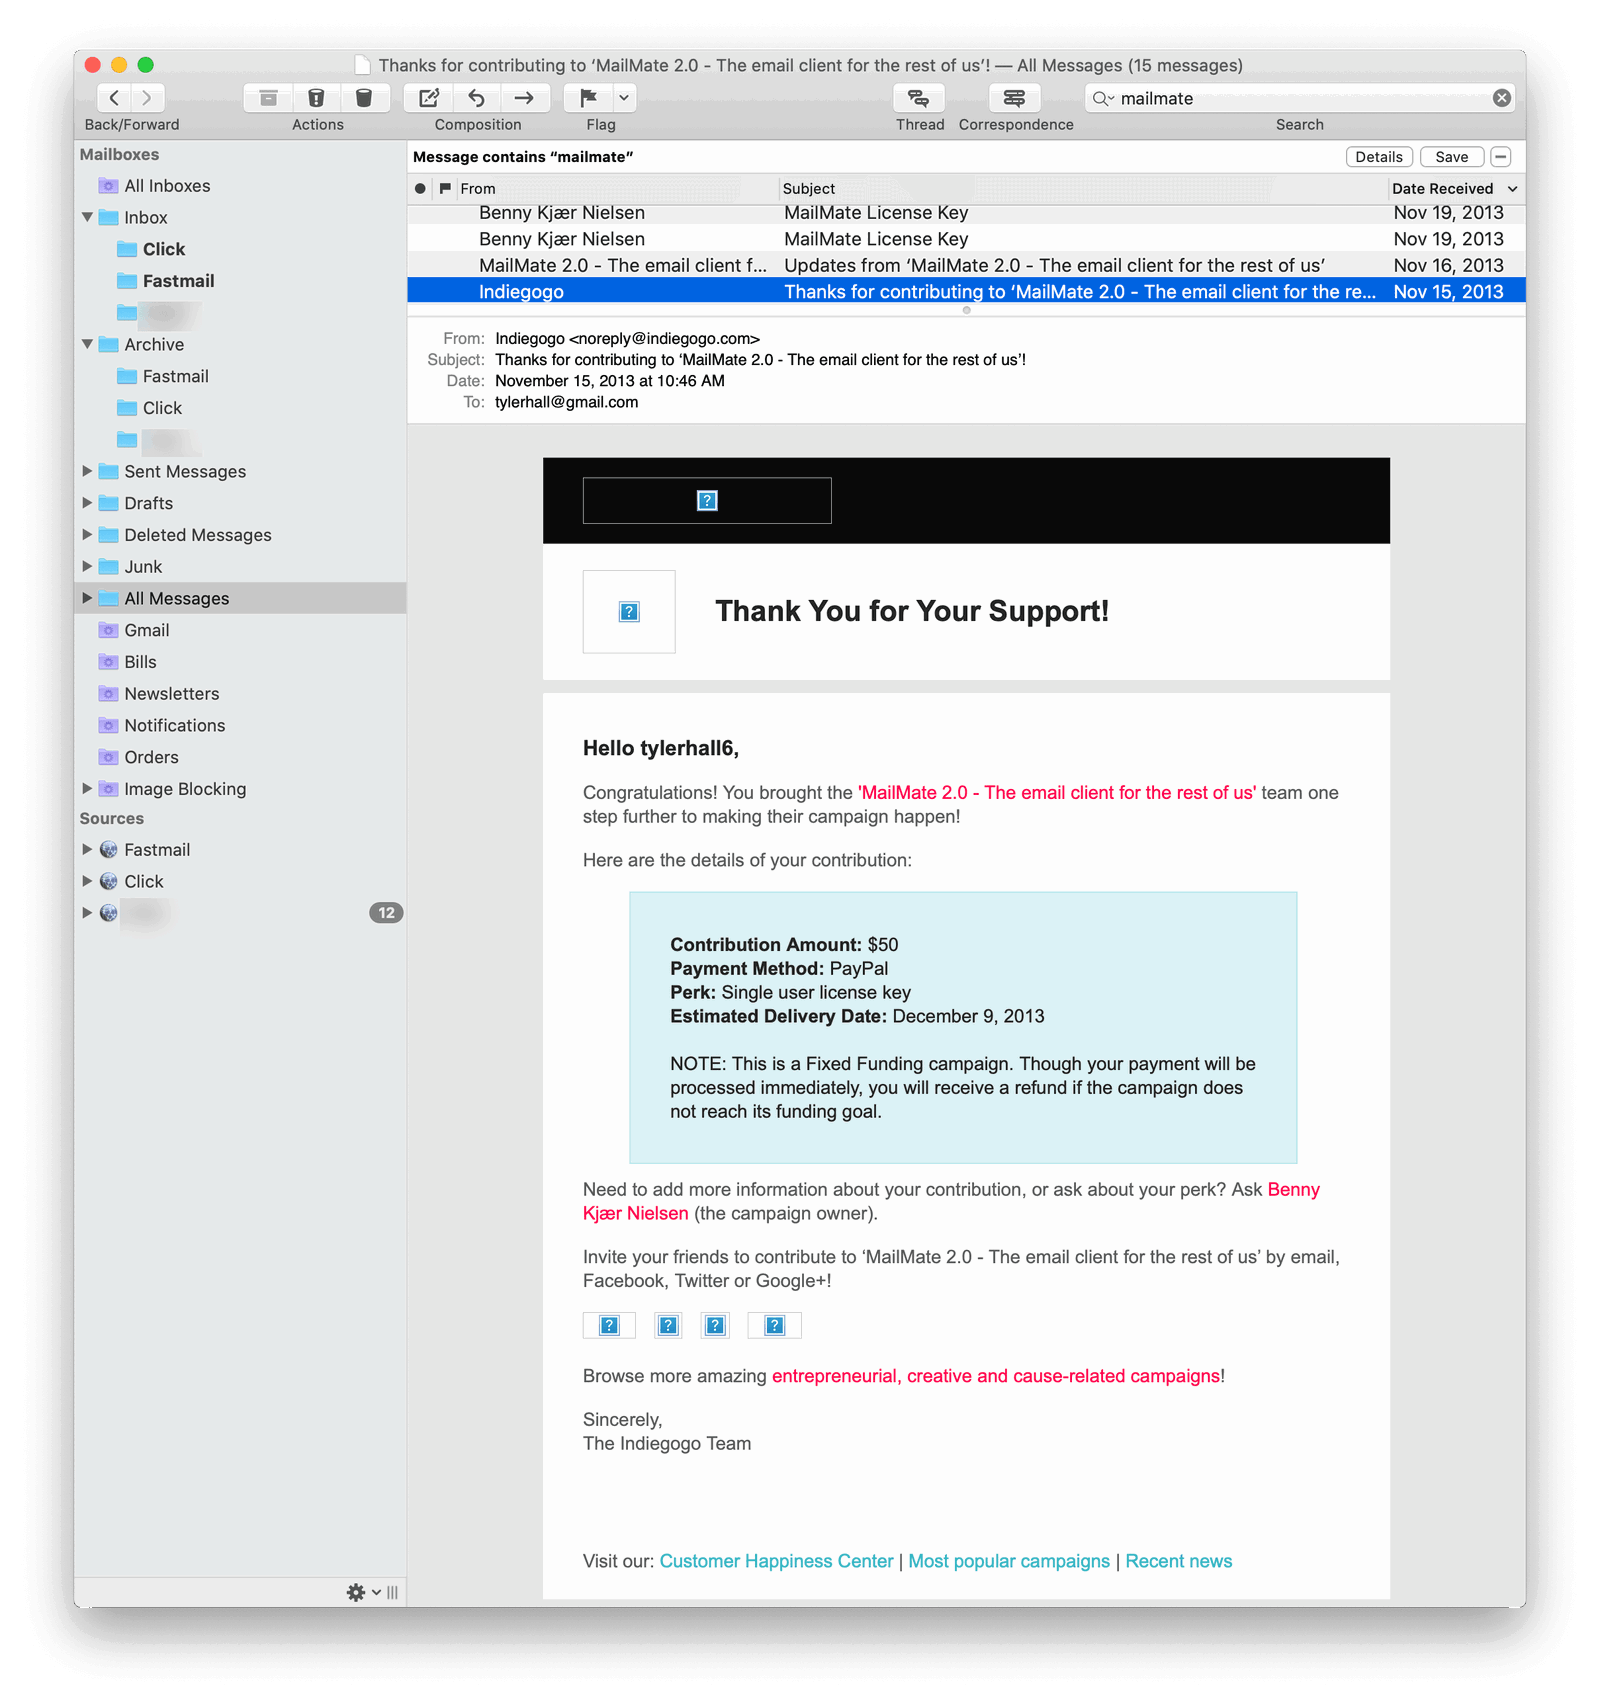Save the search as a mailbox
The height and width of the screenshot is (1705, 1600).
1451,157
